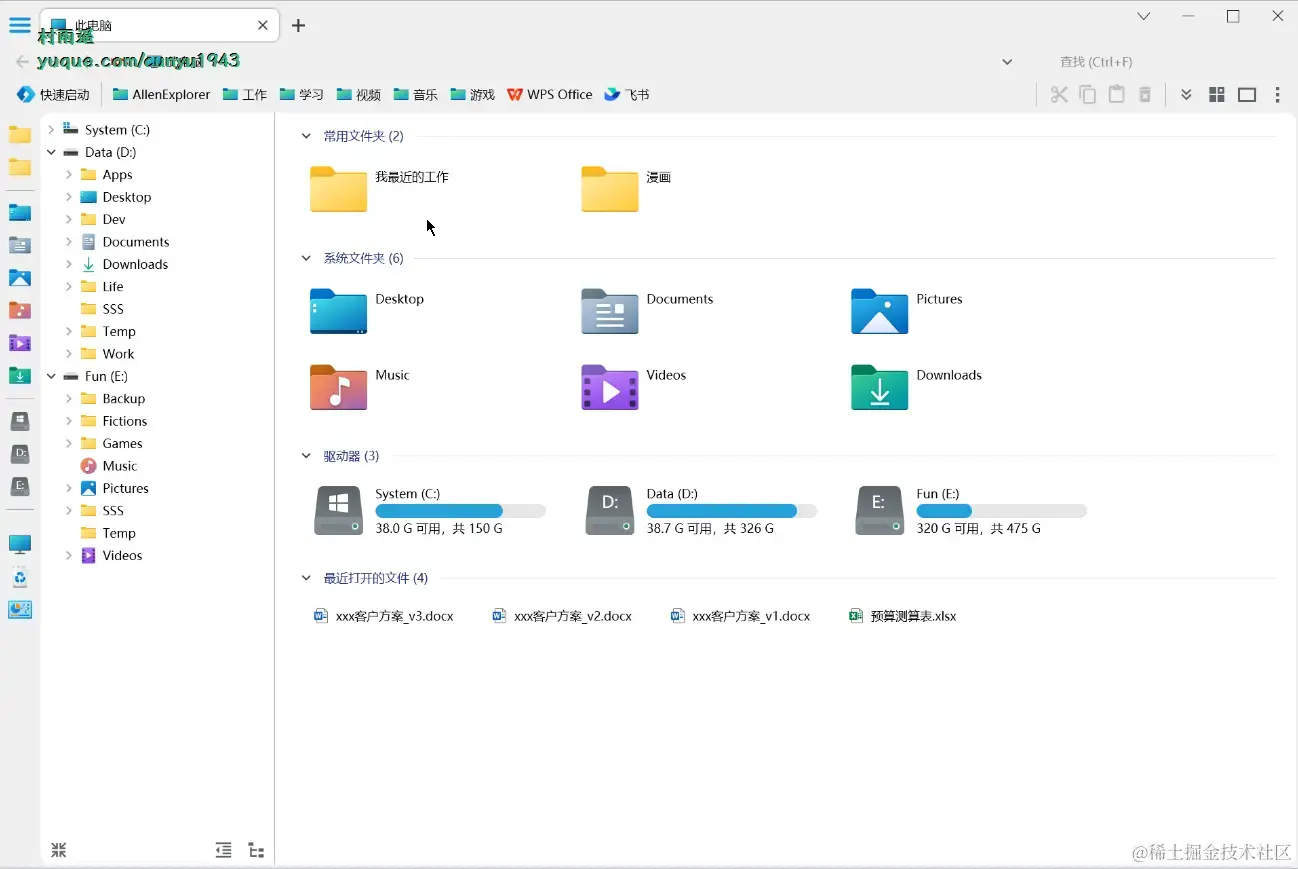Open the Recycle Bin icon in left strip
Image resolution: width=1298 pixels, height=869 pixels.
[20, 577]
